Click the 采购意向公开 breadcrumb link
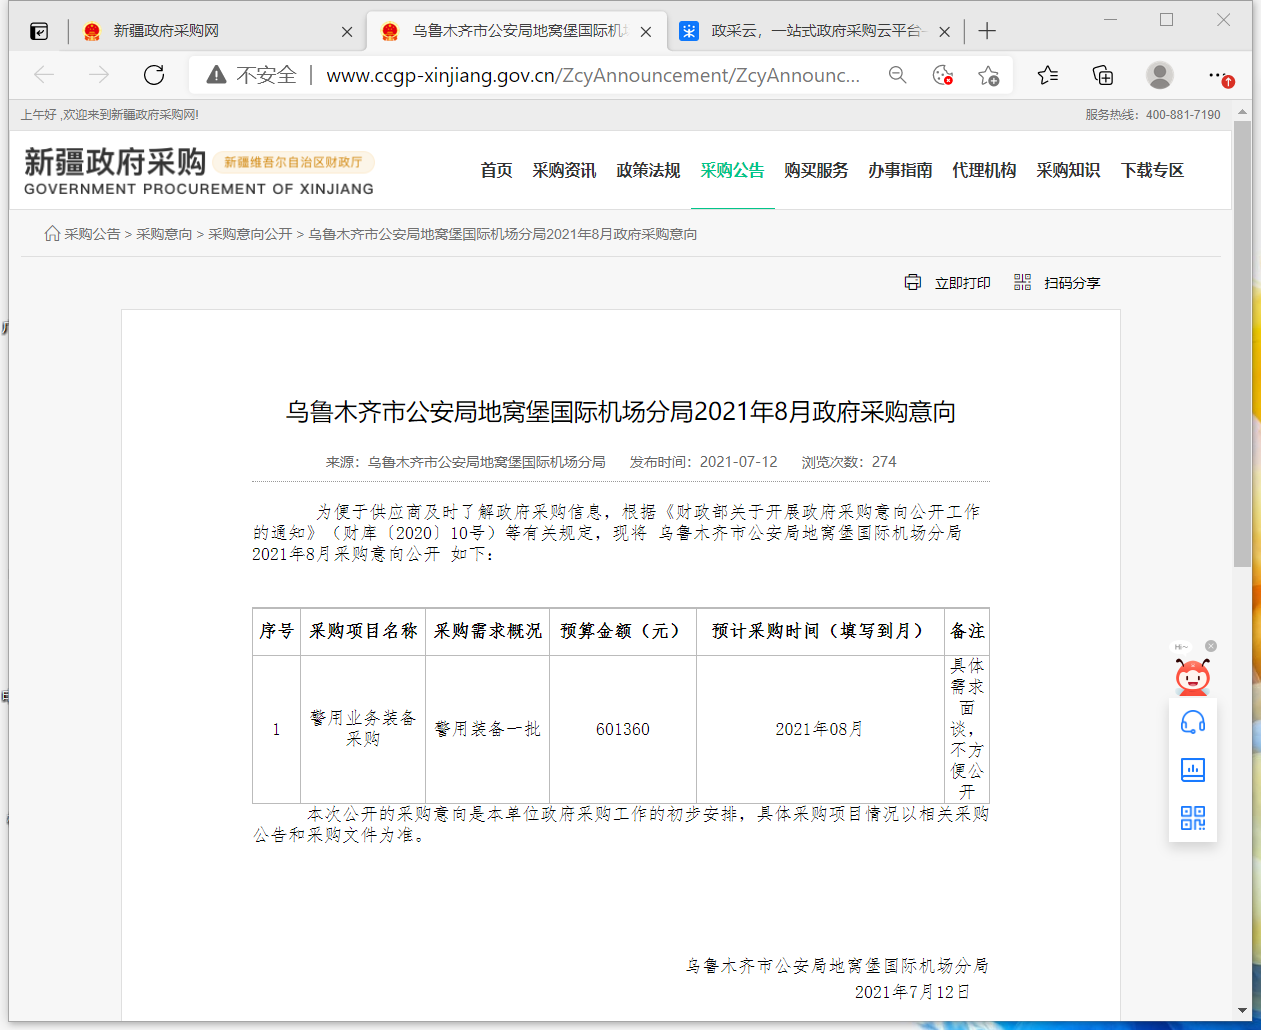Screen dimensions: 1261x1030 click(250, 234)
